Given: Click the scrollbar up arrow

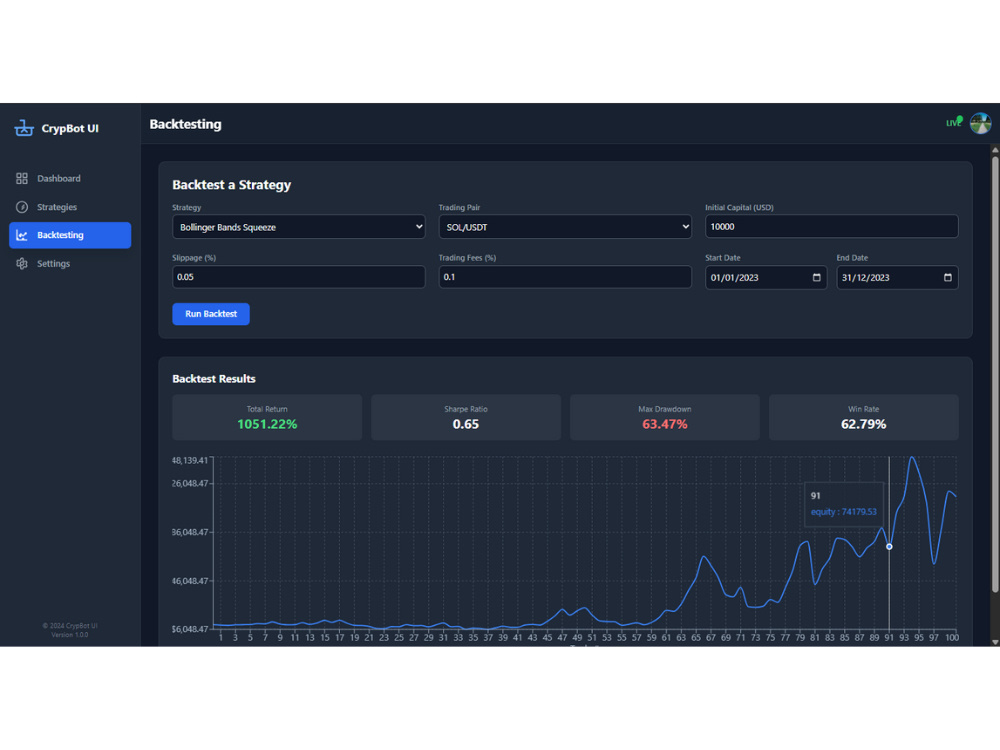Looking at the screenshot, I should [x=995, y=150].
